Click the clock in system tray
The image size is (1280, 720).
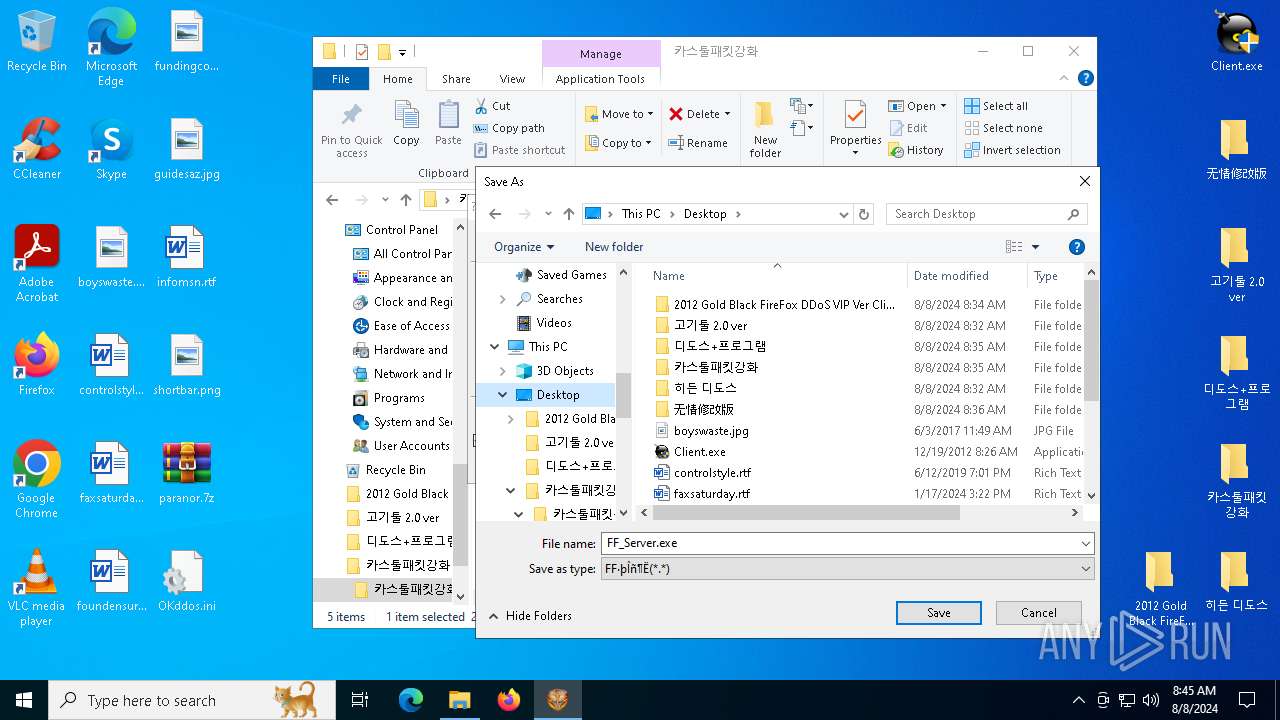tap(1193, 700)
